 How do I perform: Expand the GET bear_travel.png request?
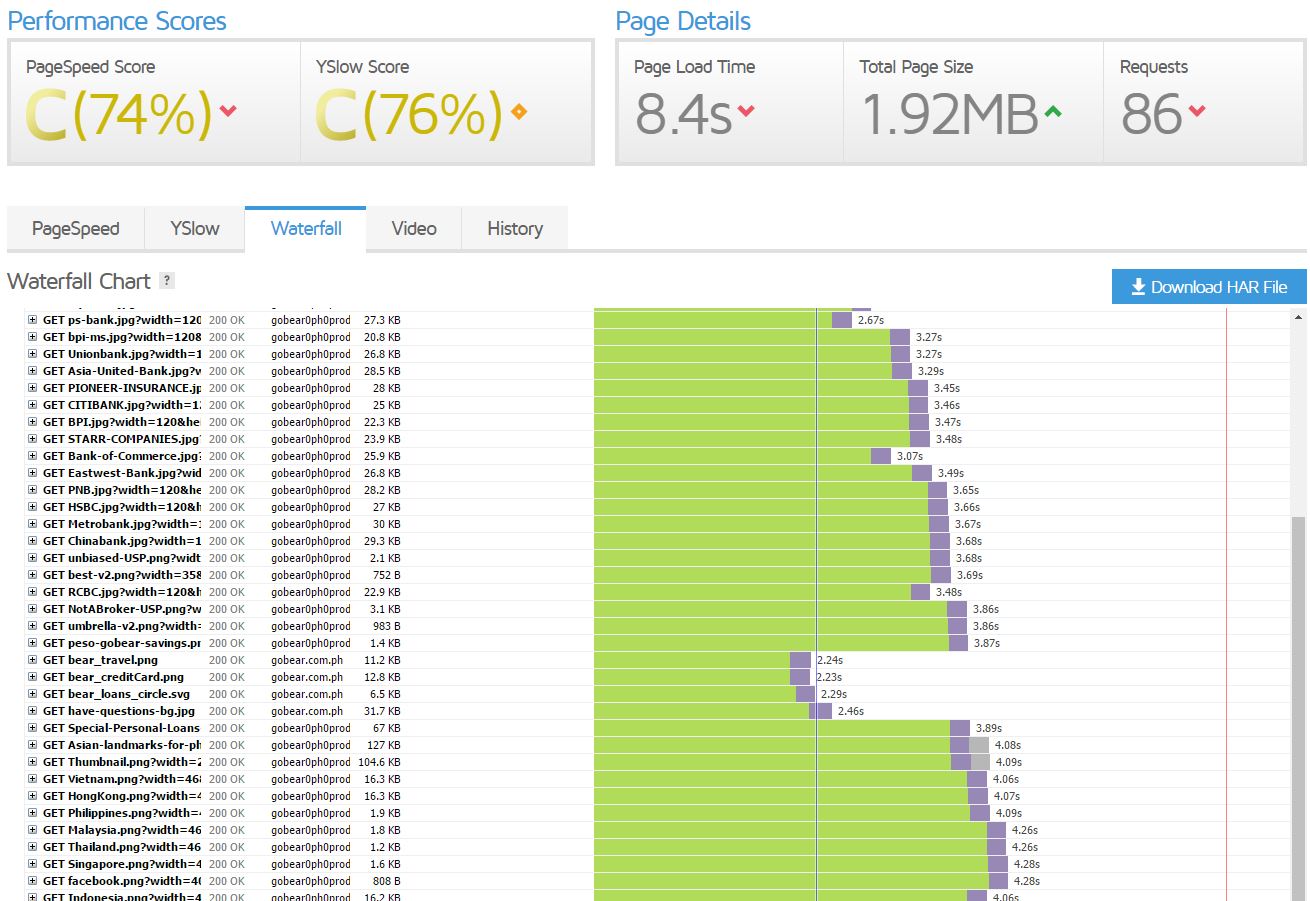point(32,660)
